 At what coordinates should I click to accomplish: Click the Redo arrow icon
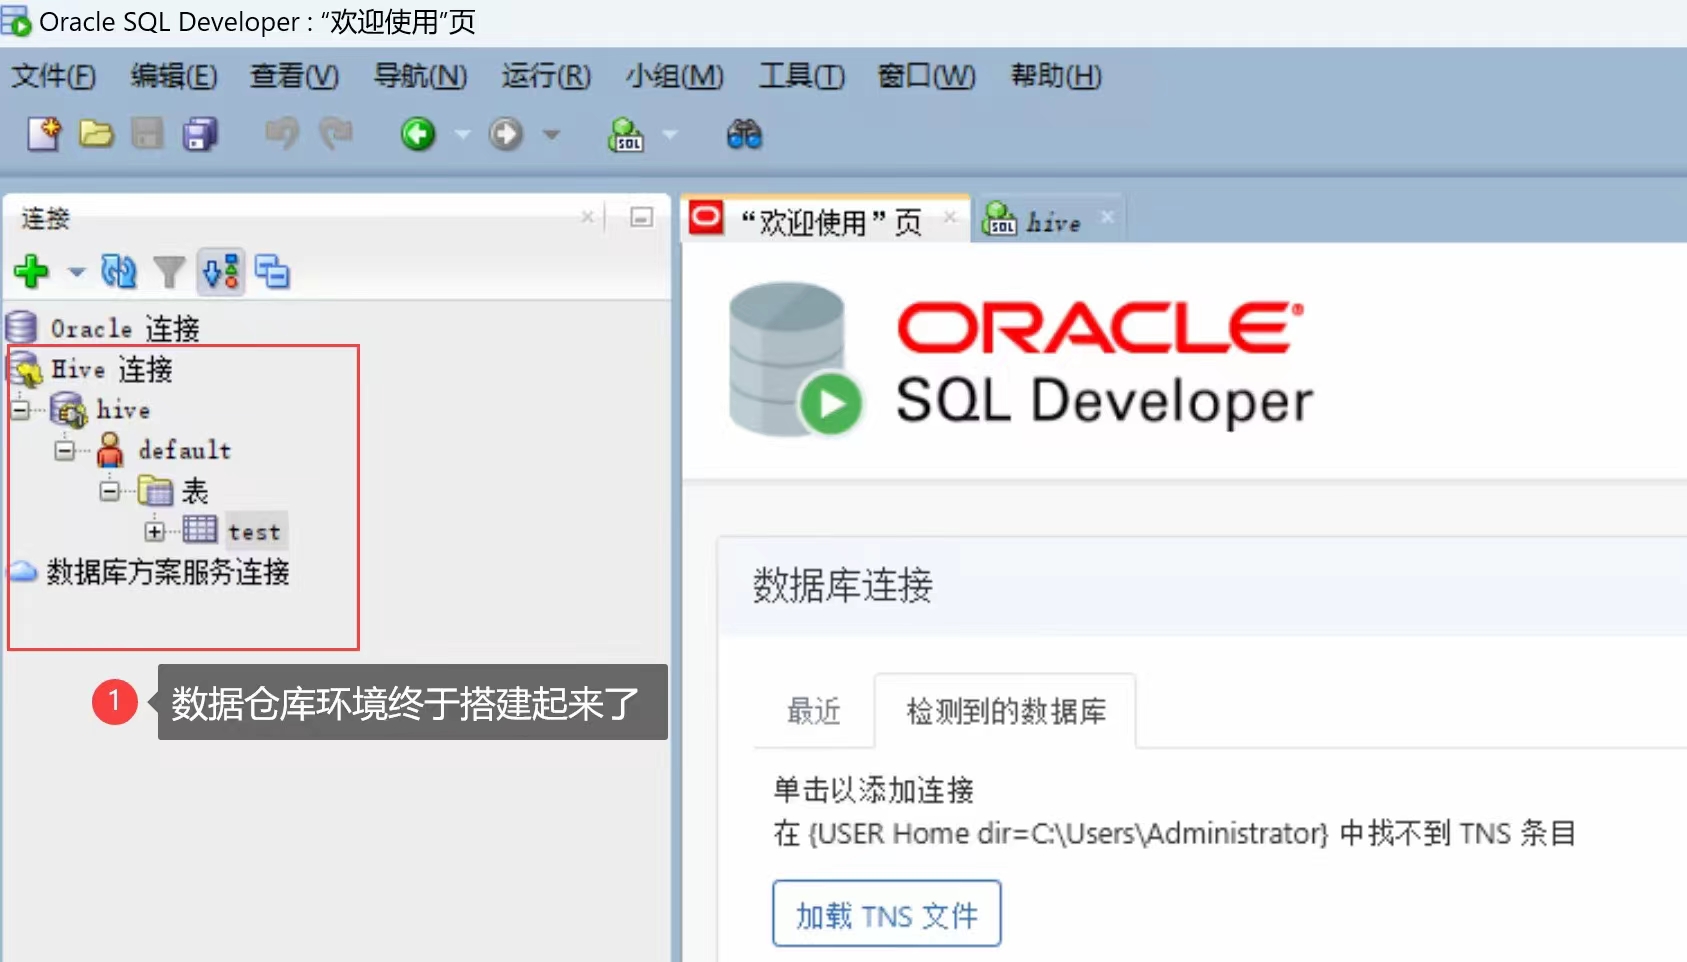(x=336, y=133)
